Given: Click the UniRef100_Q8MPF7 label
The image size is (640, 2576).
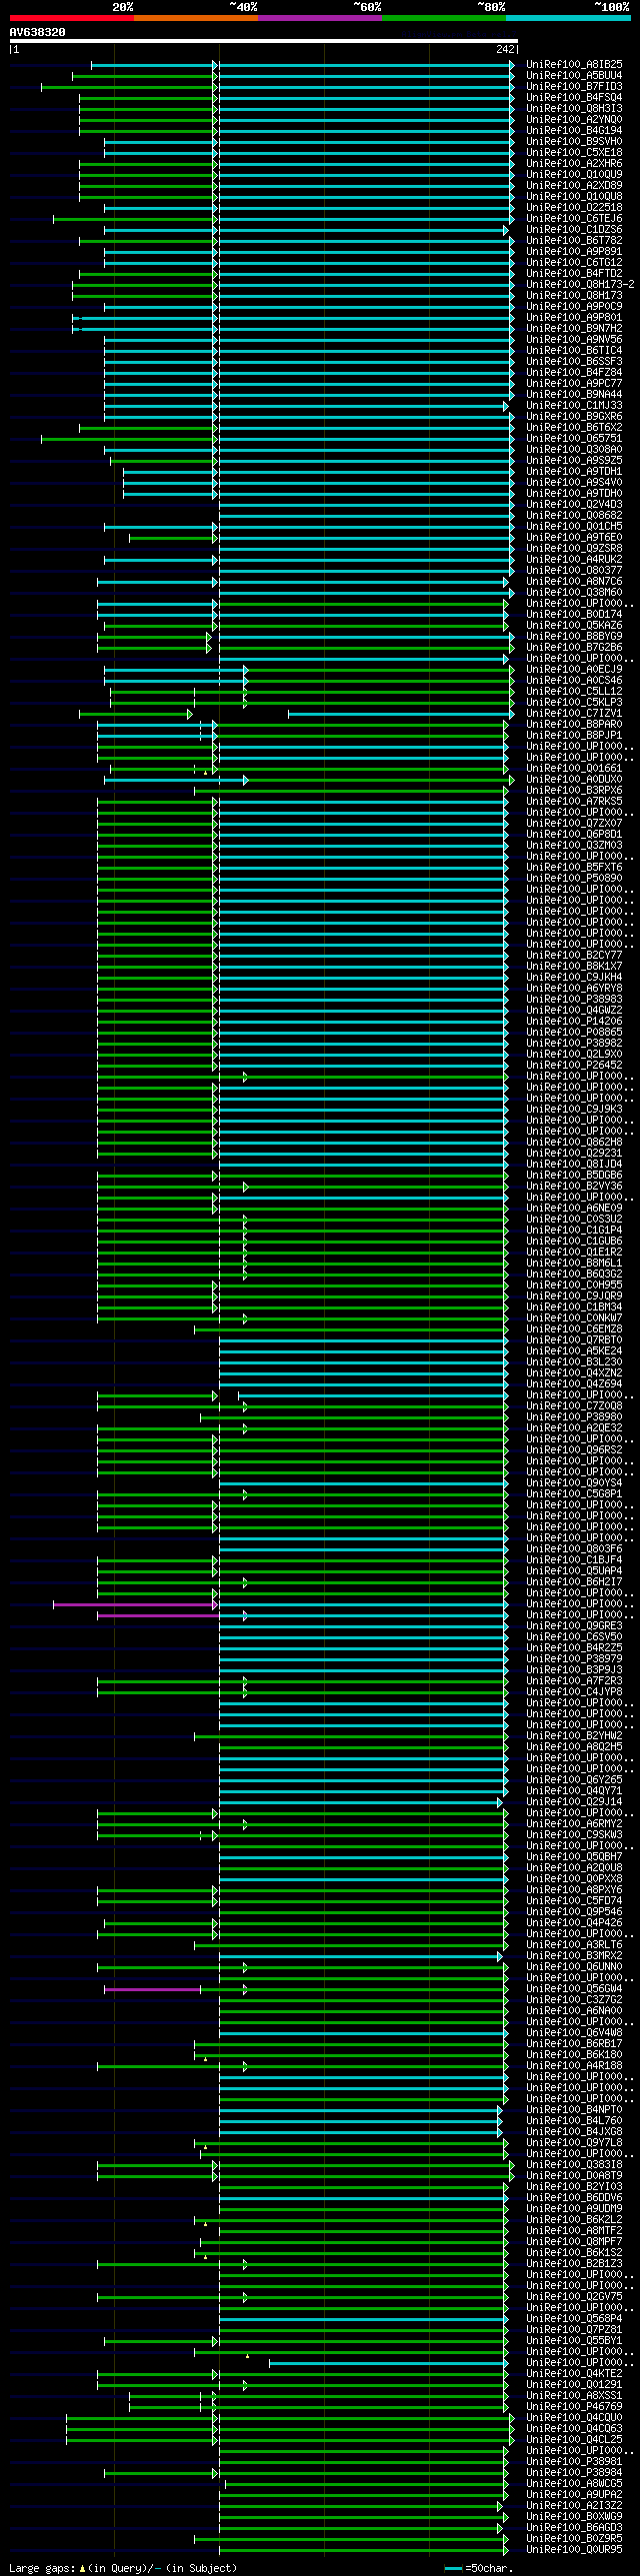Looking at the screenshot, I should [574, 2242].
